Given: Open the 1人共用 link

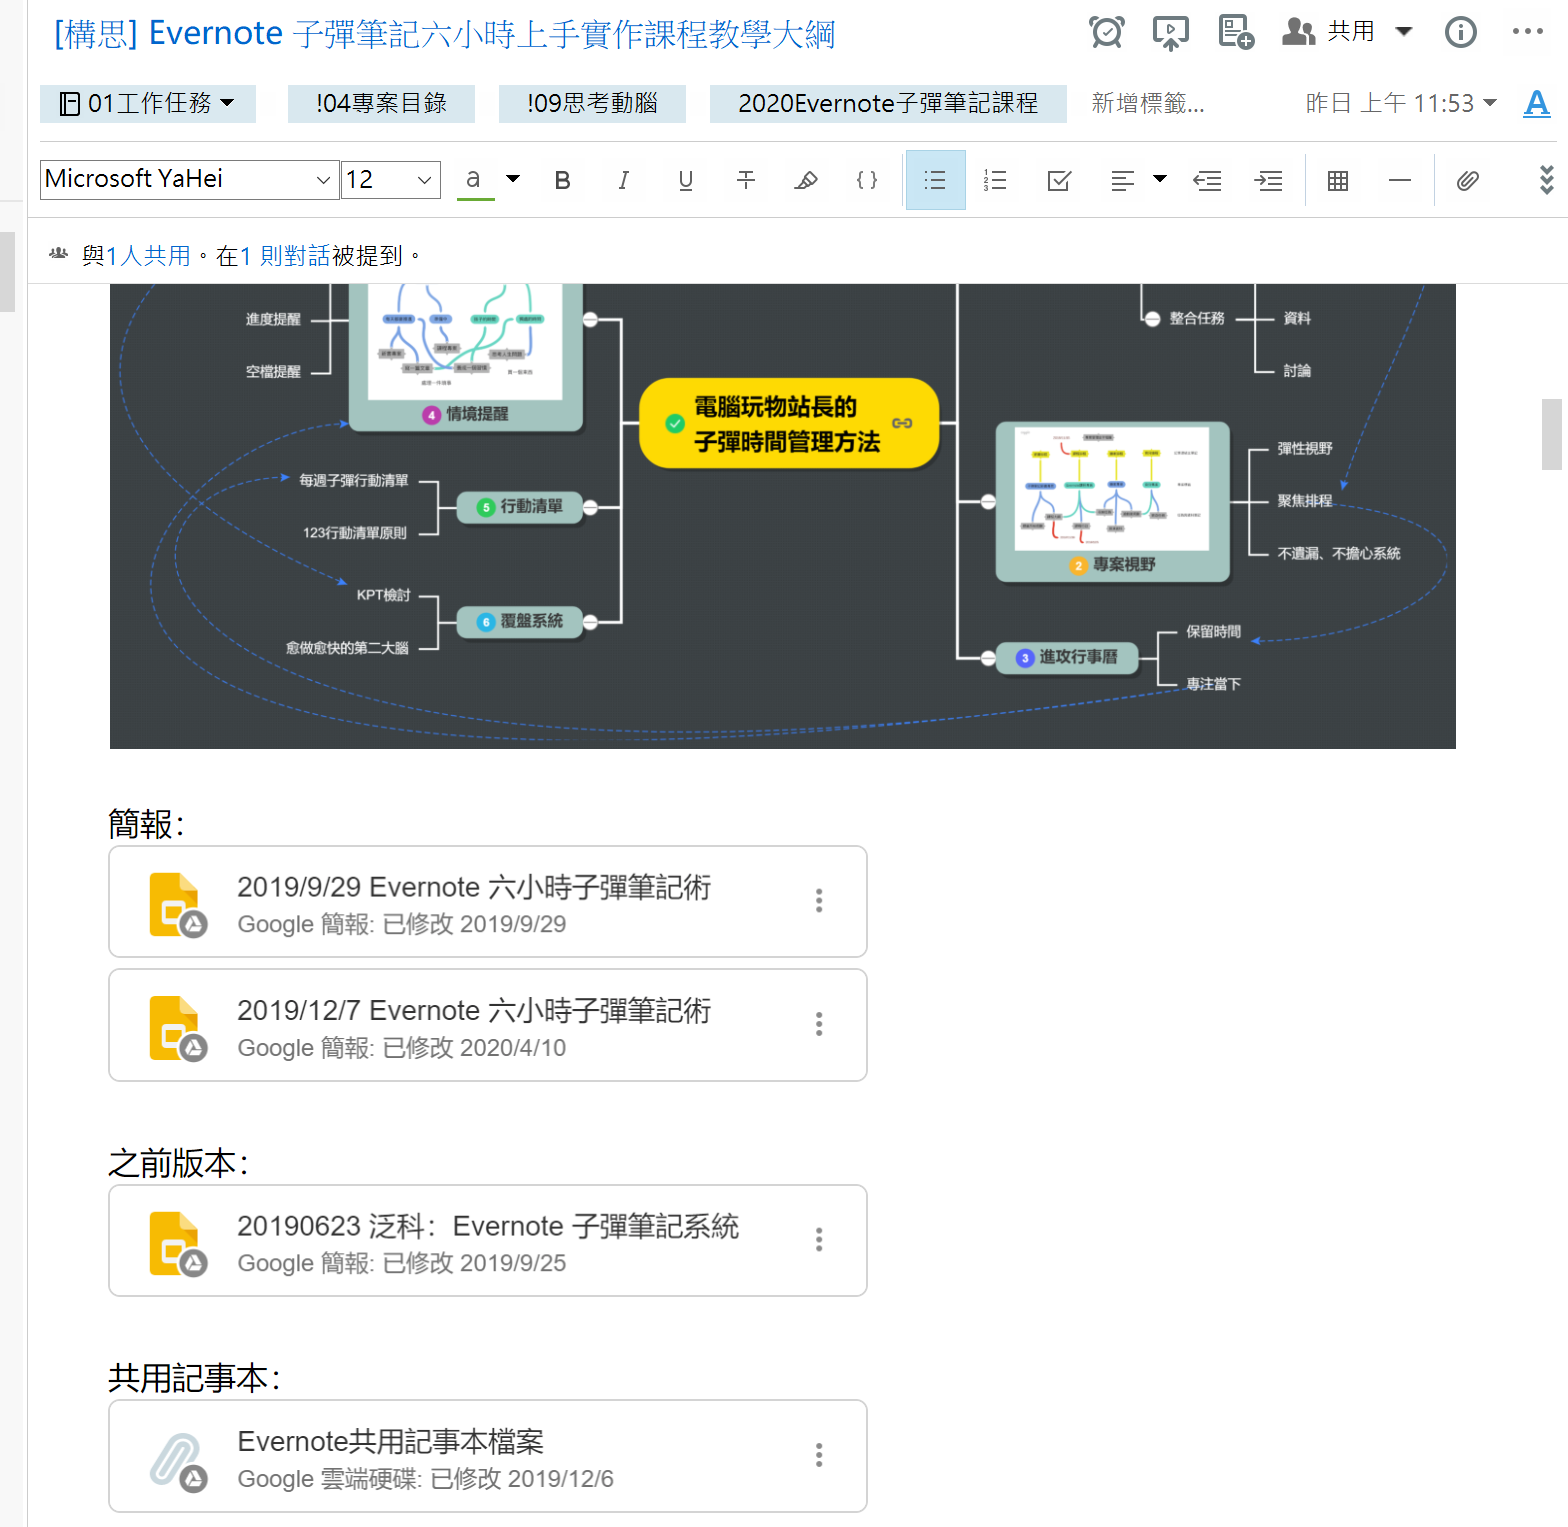Looking at the screenshot, I should [x=148, y=256].
